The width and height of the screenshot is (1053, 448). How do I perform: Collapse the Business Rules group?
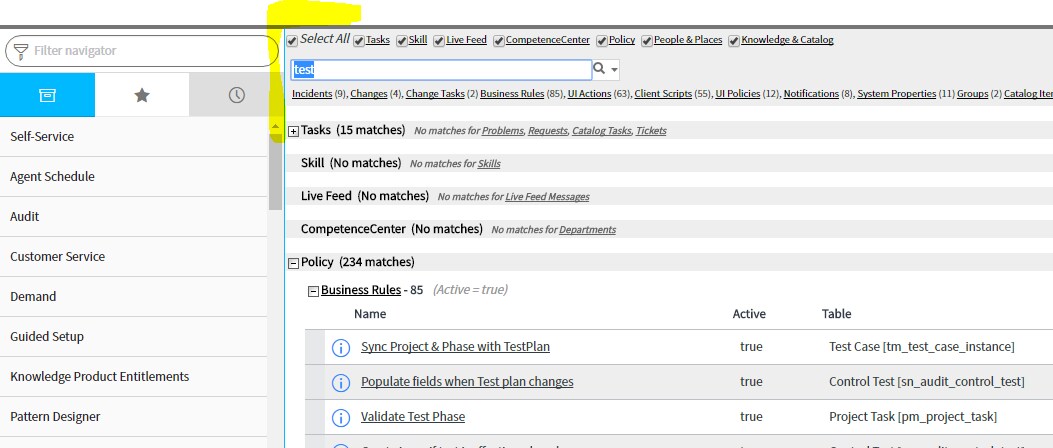313,292
